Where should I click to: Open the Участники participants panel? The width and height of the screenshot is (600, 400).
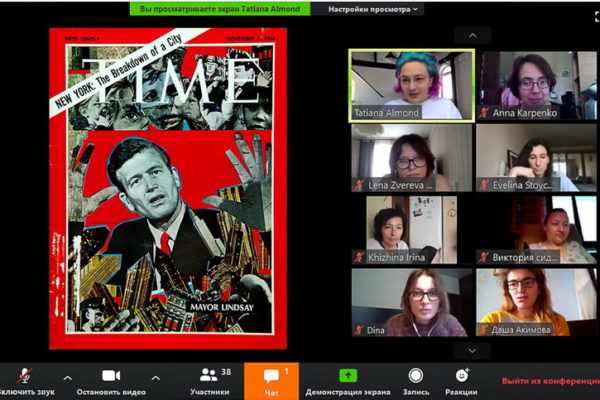pyautogui.click(x=209, y=381)
